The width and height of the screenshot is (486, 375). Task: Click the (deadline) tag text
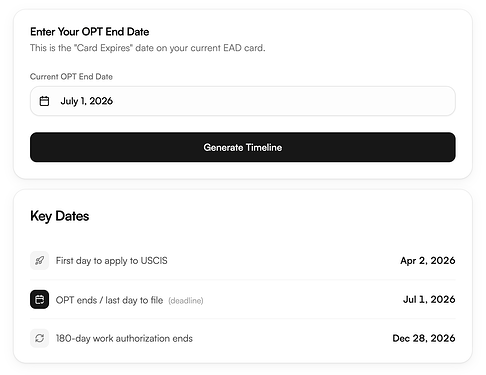pyautogui.click(x=186, y=301)
